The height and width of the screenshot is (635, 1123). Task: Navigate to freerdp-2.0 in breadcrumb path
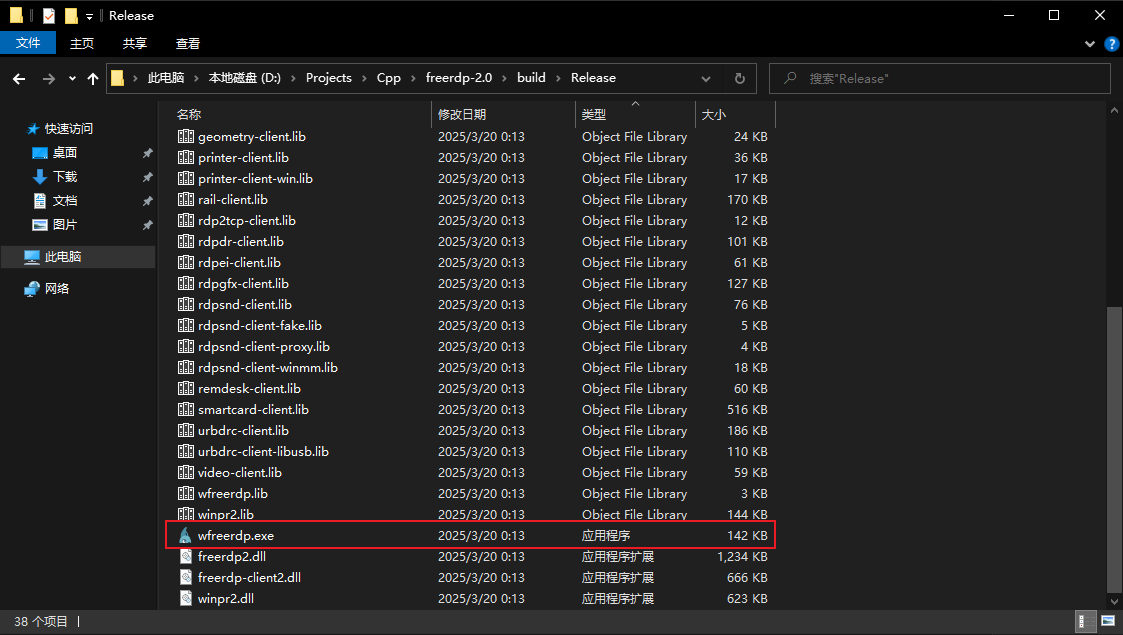(x=461, y=78)
